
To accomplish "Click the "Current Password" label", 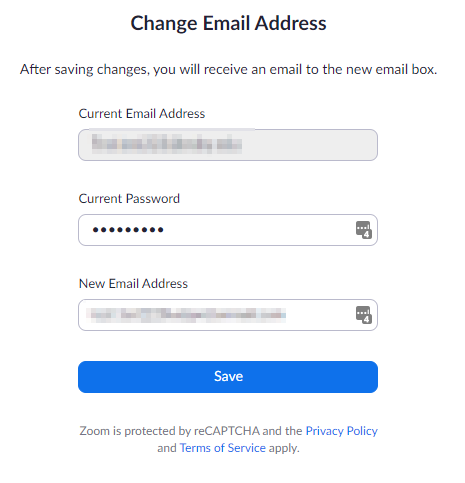I will pos(129,199).
